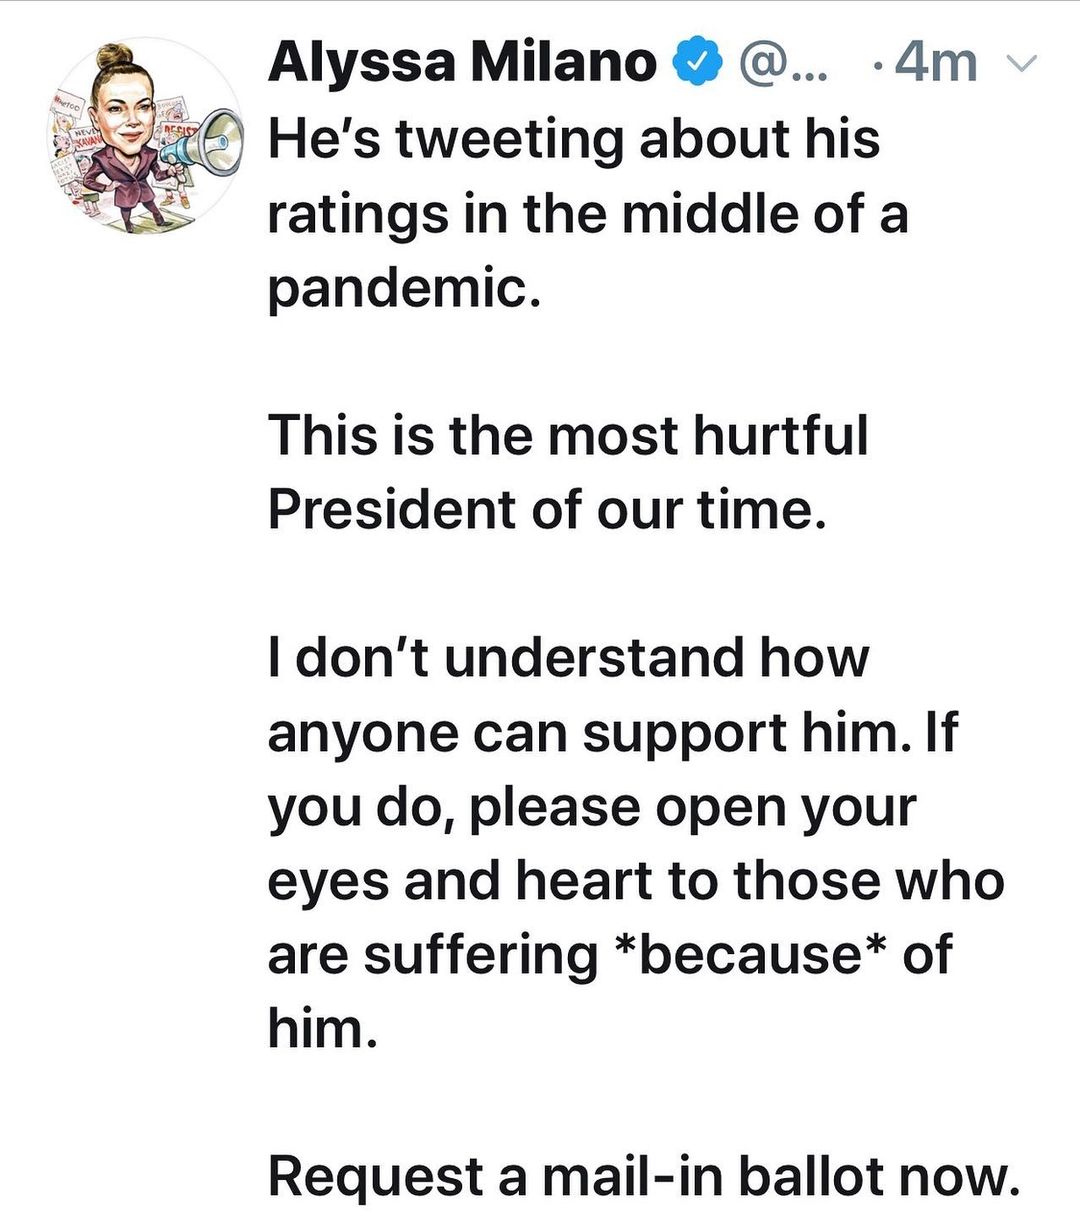Click the blue verified checkmark badge
1080x1228 pixels.
coord(700,64)
